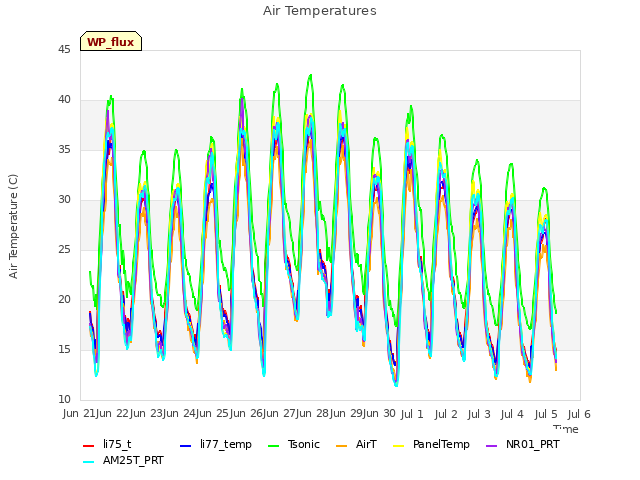Click the Jun 21 x-axis date label
This screenshot has height=480, width=640.
tap(80, 413)
